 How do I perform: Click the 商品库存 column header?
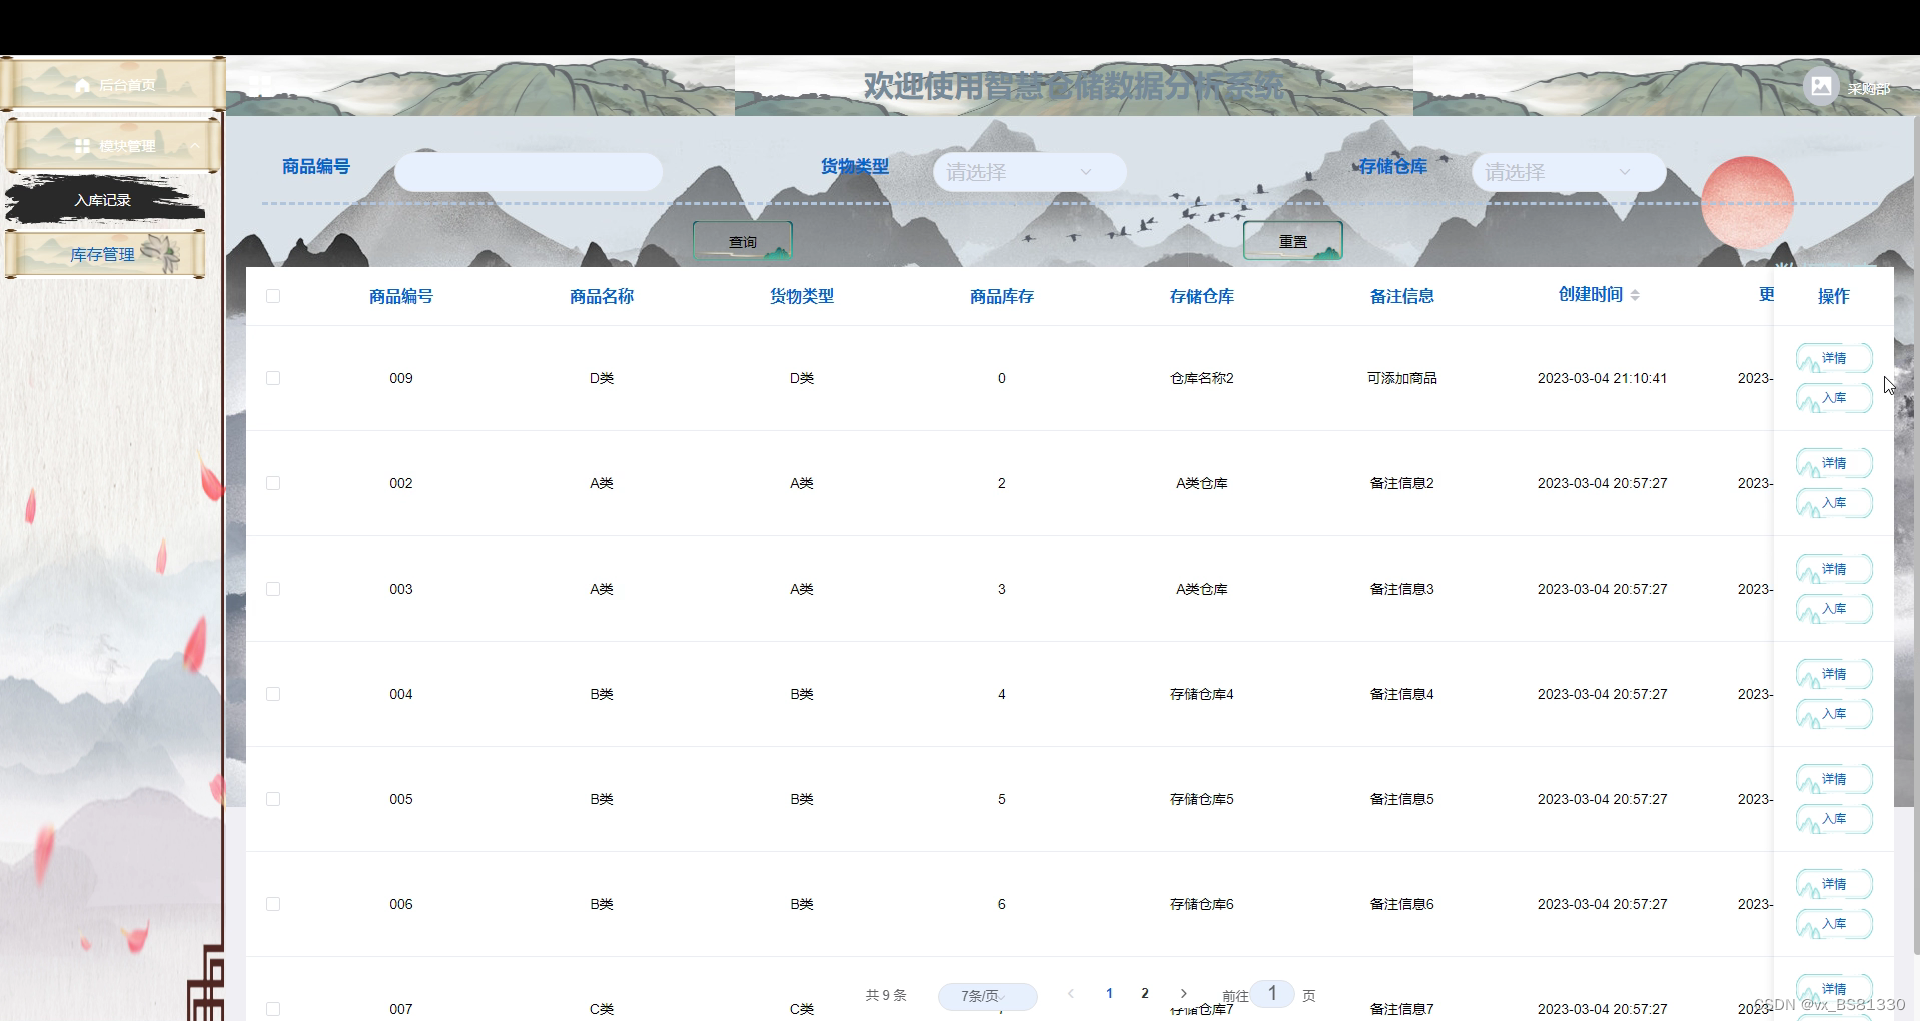click(x=1002, y=296)
